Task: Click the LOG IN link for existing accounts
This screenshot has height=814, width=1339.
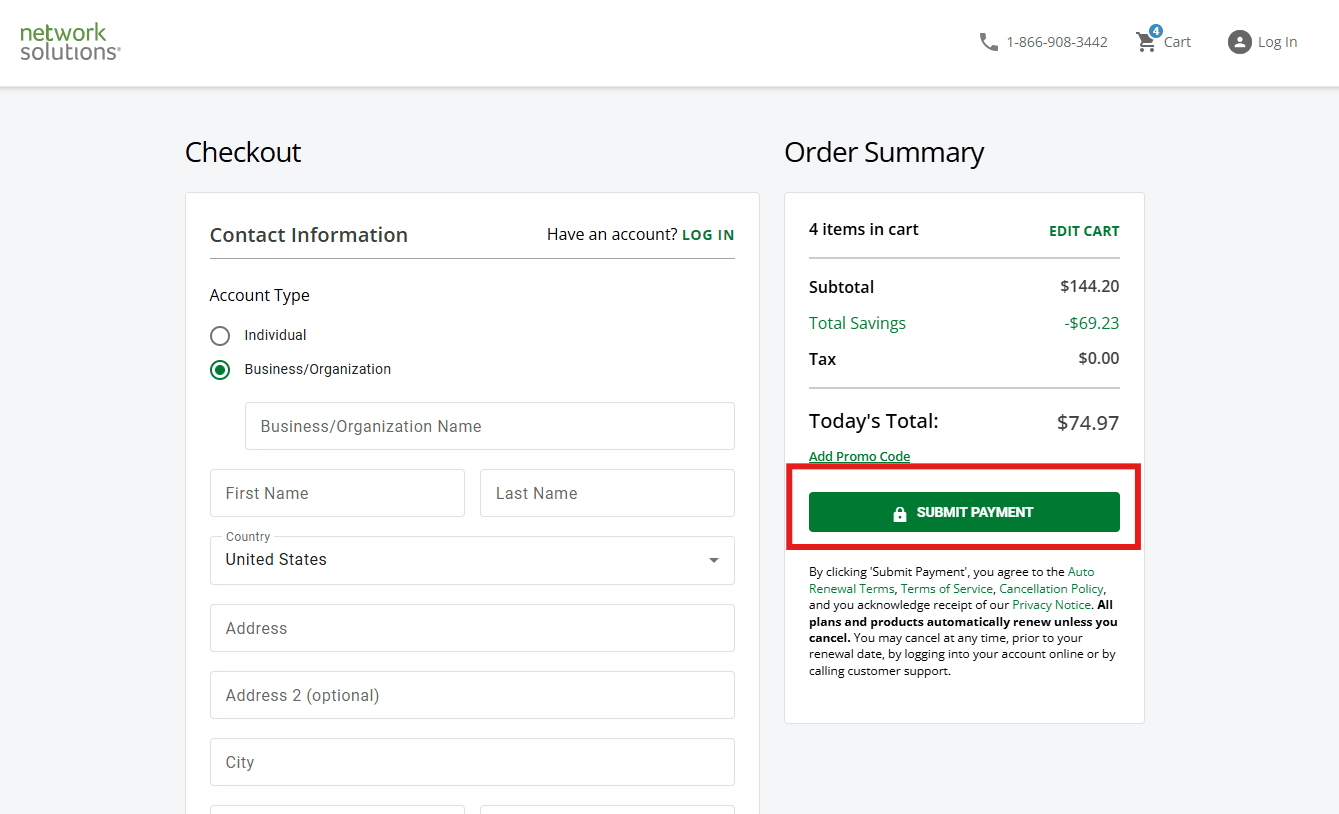Action: pos(708,234)
